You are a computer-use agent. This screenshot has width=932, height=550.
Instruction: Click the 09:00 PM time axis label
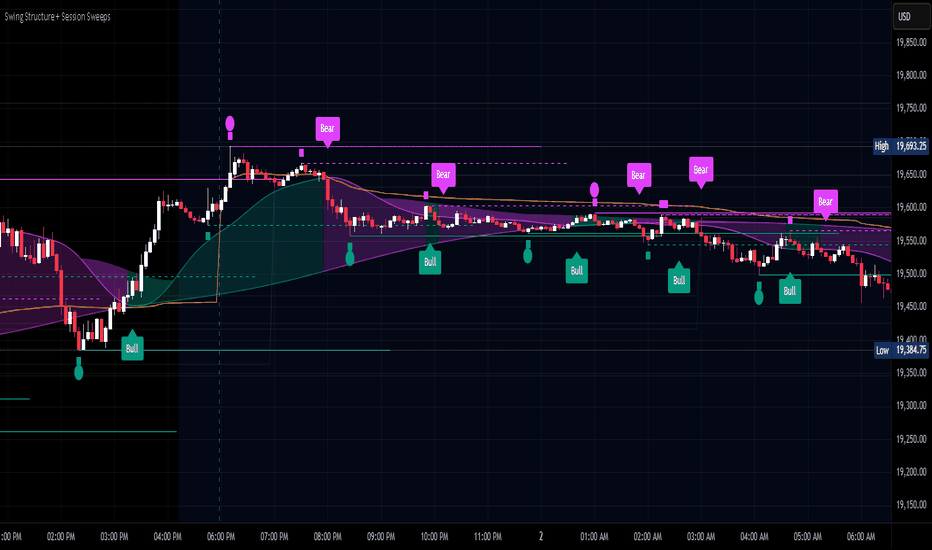tap(381, 536)
